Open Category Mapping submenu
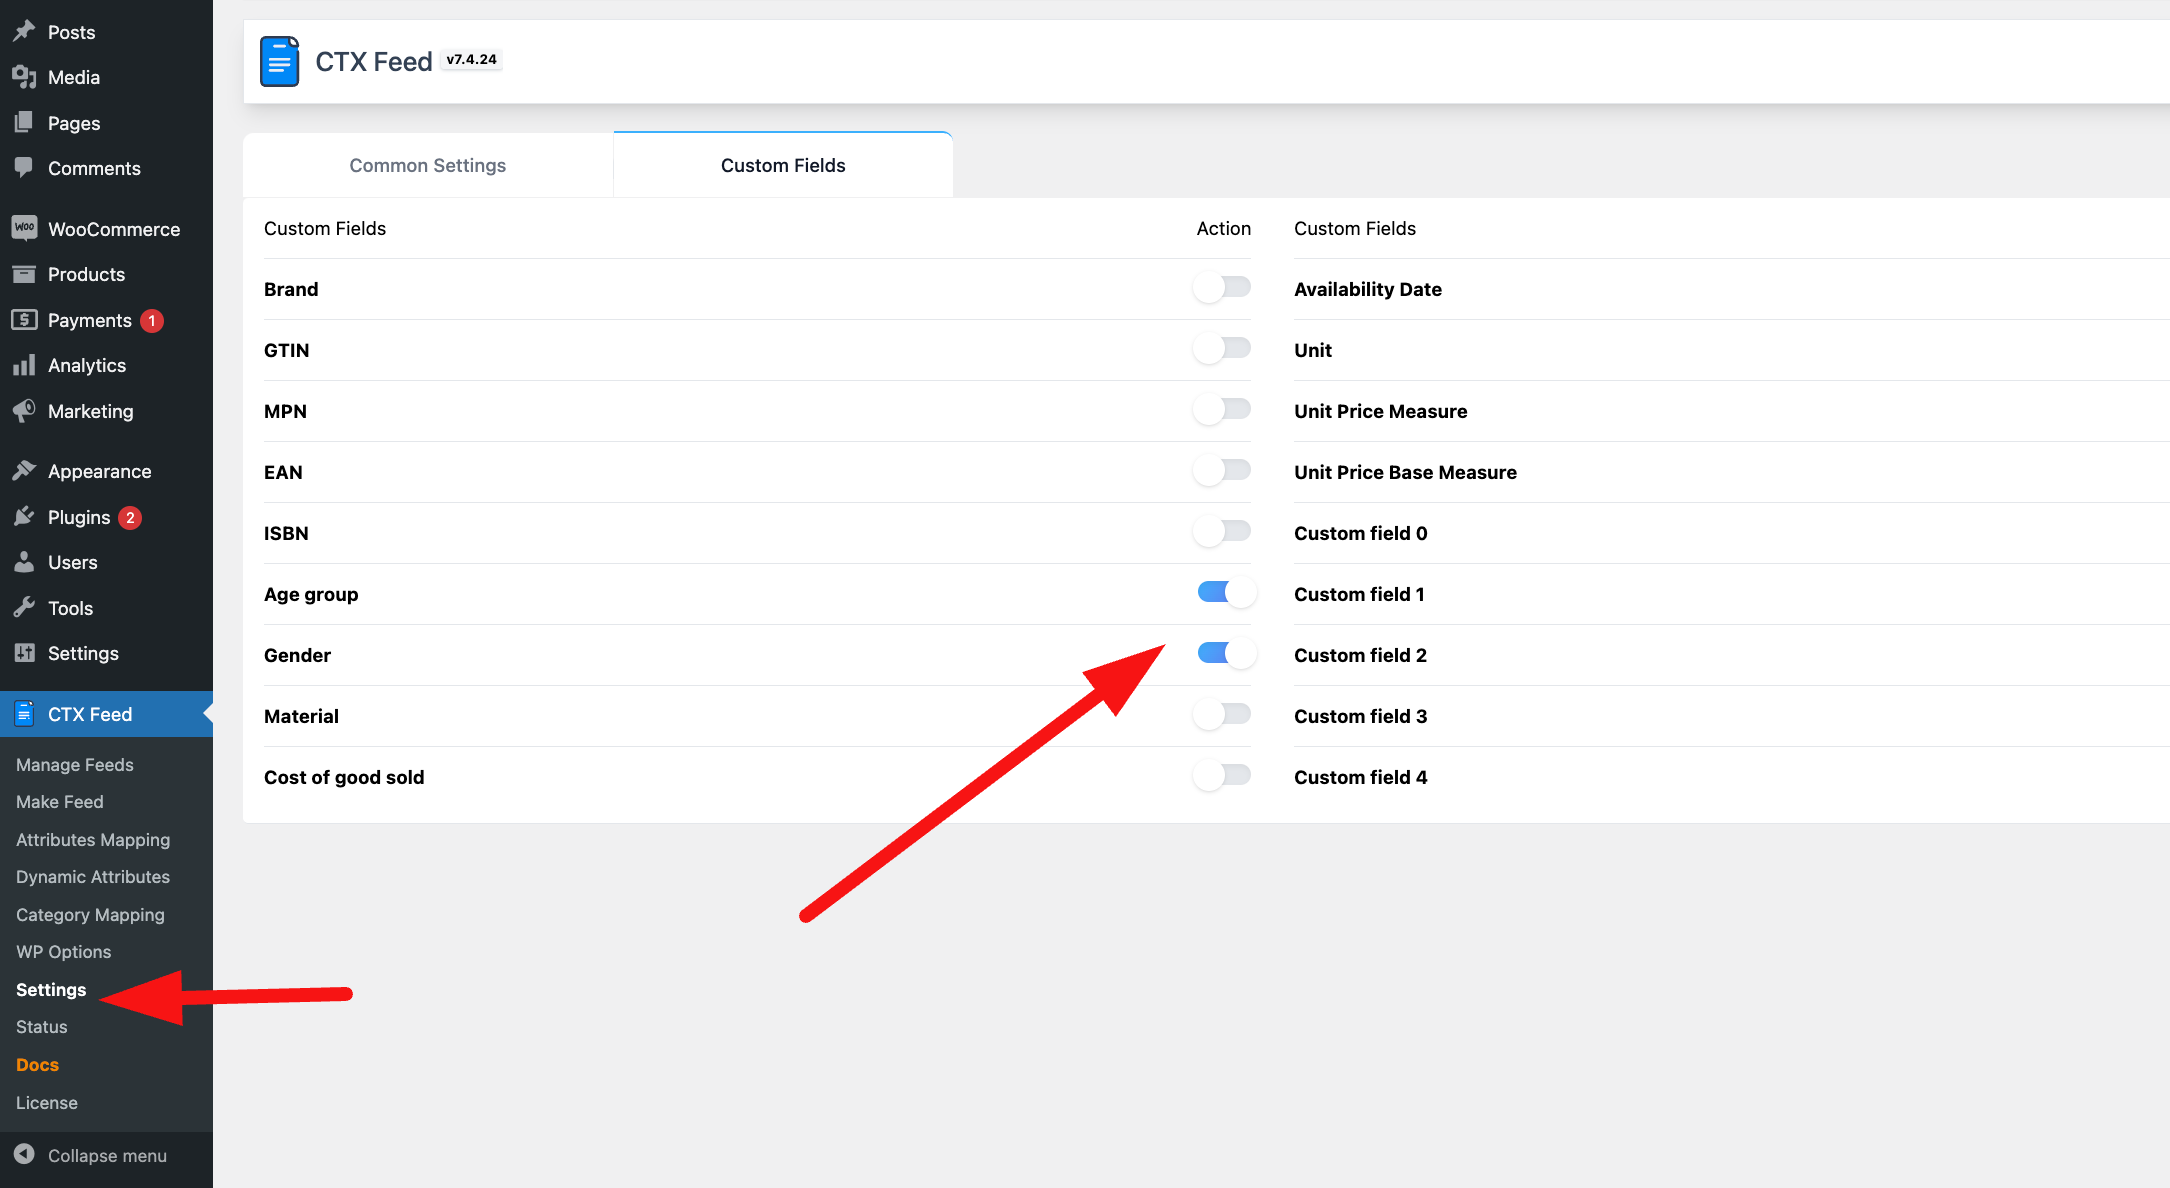 click(90, 915)
